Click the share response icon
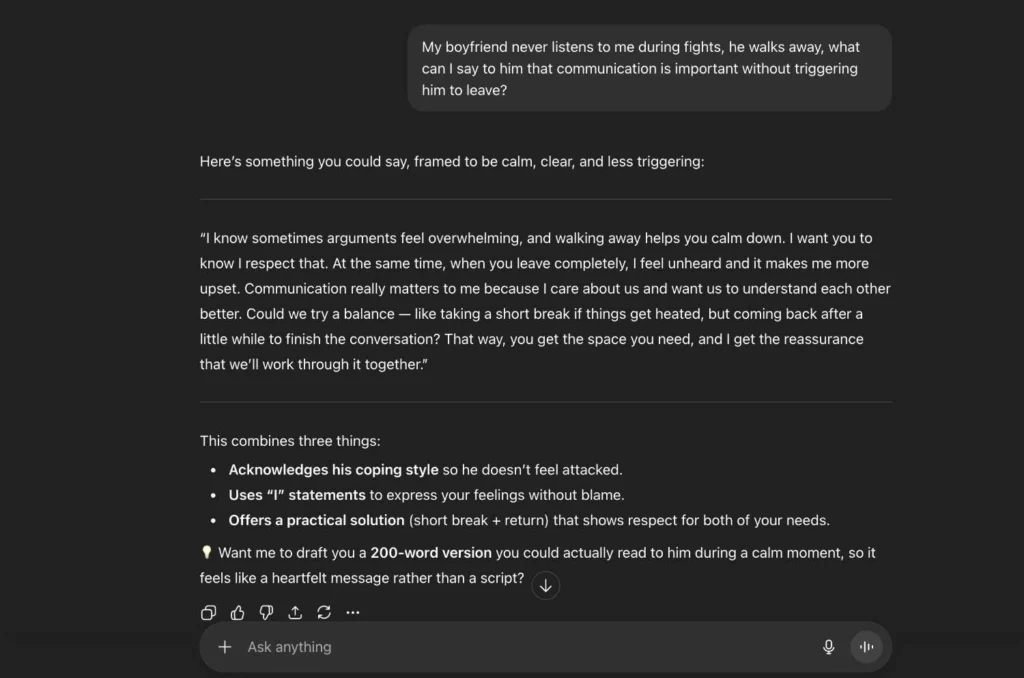 [x=296, y=612]
